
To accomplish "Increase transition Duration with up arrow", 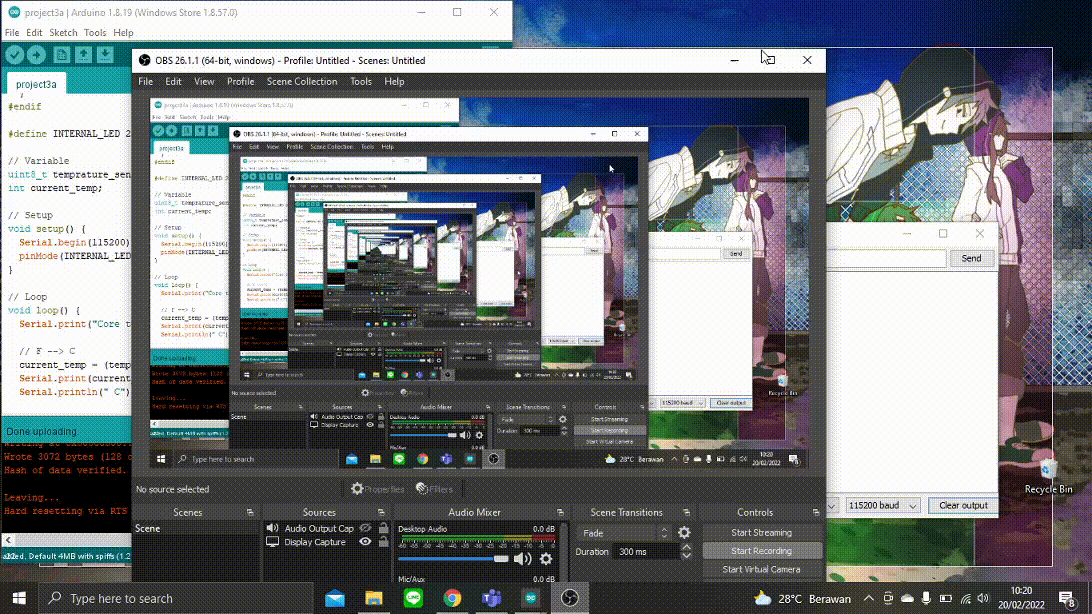I will (x=687, y=547).
